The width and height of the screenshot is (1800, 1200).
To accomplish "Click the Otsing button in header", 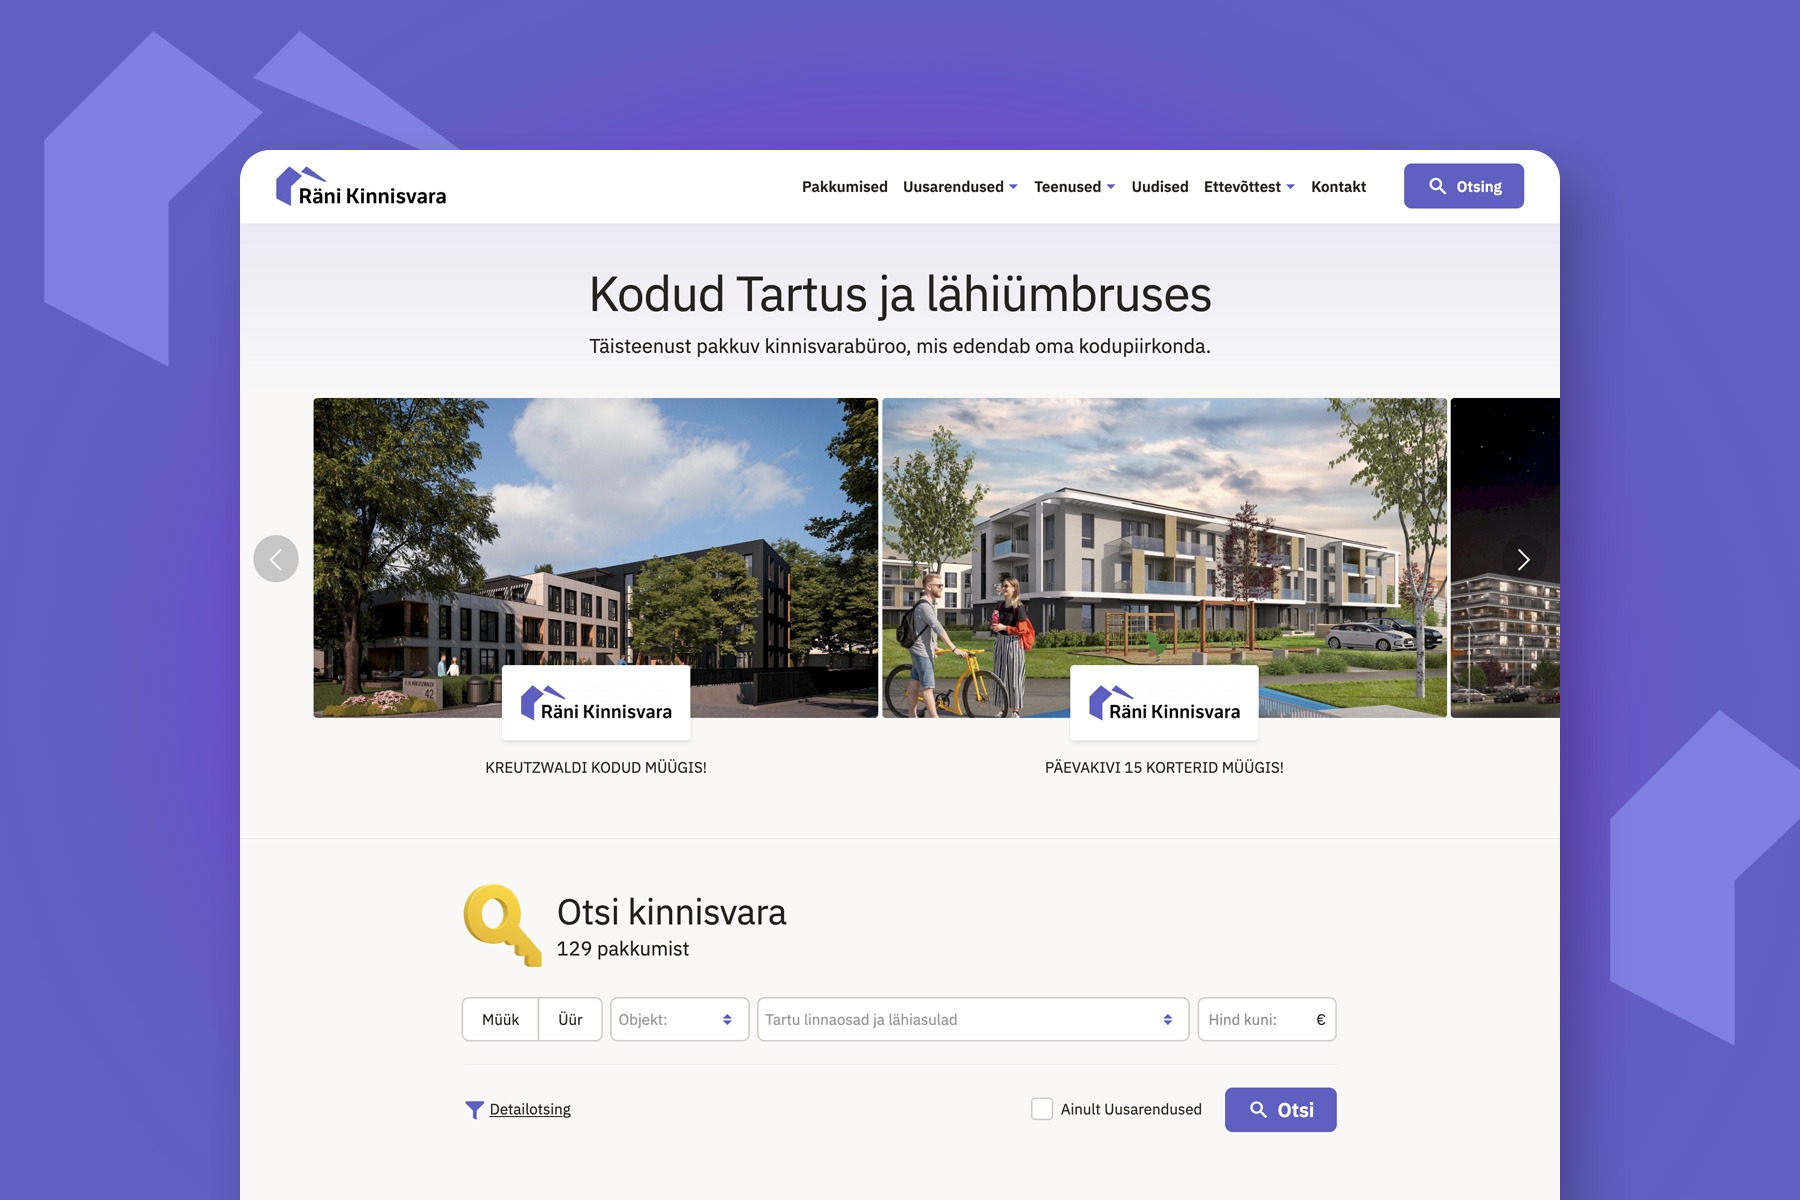I will pos(1463,186).
